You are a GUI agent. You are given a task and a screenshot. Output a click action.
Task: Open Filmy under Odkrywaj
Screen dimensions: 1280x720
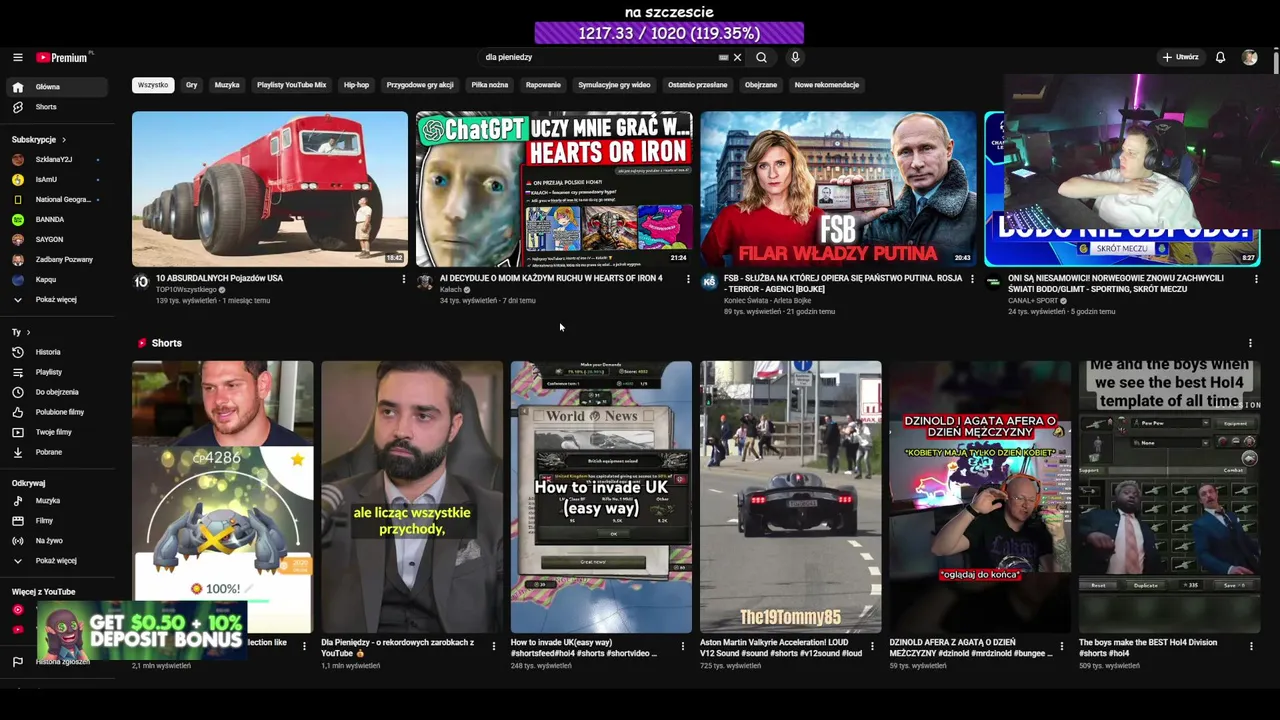point(56,521)
